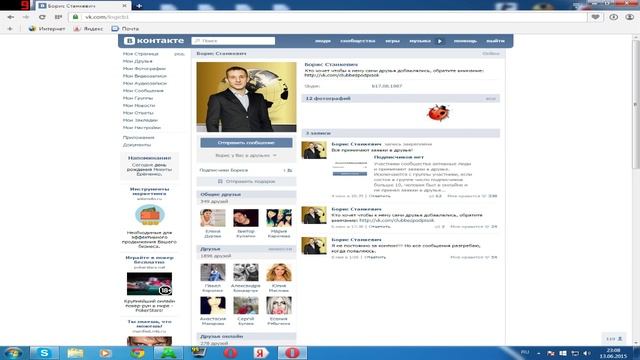Open Windows Start menu
The height and width of the screenshot is (360, 640).
click(x=13, y=353)
